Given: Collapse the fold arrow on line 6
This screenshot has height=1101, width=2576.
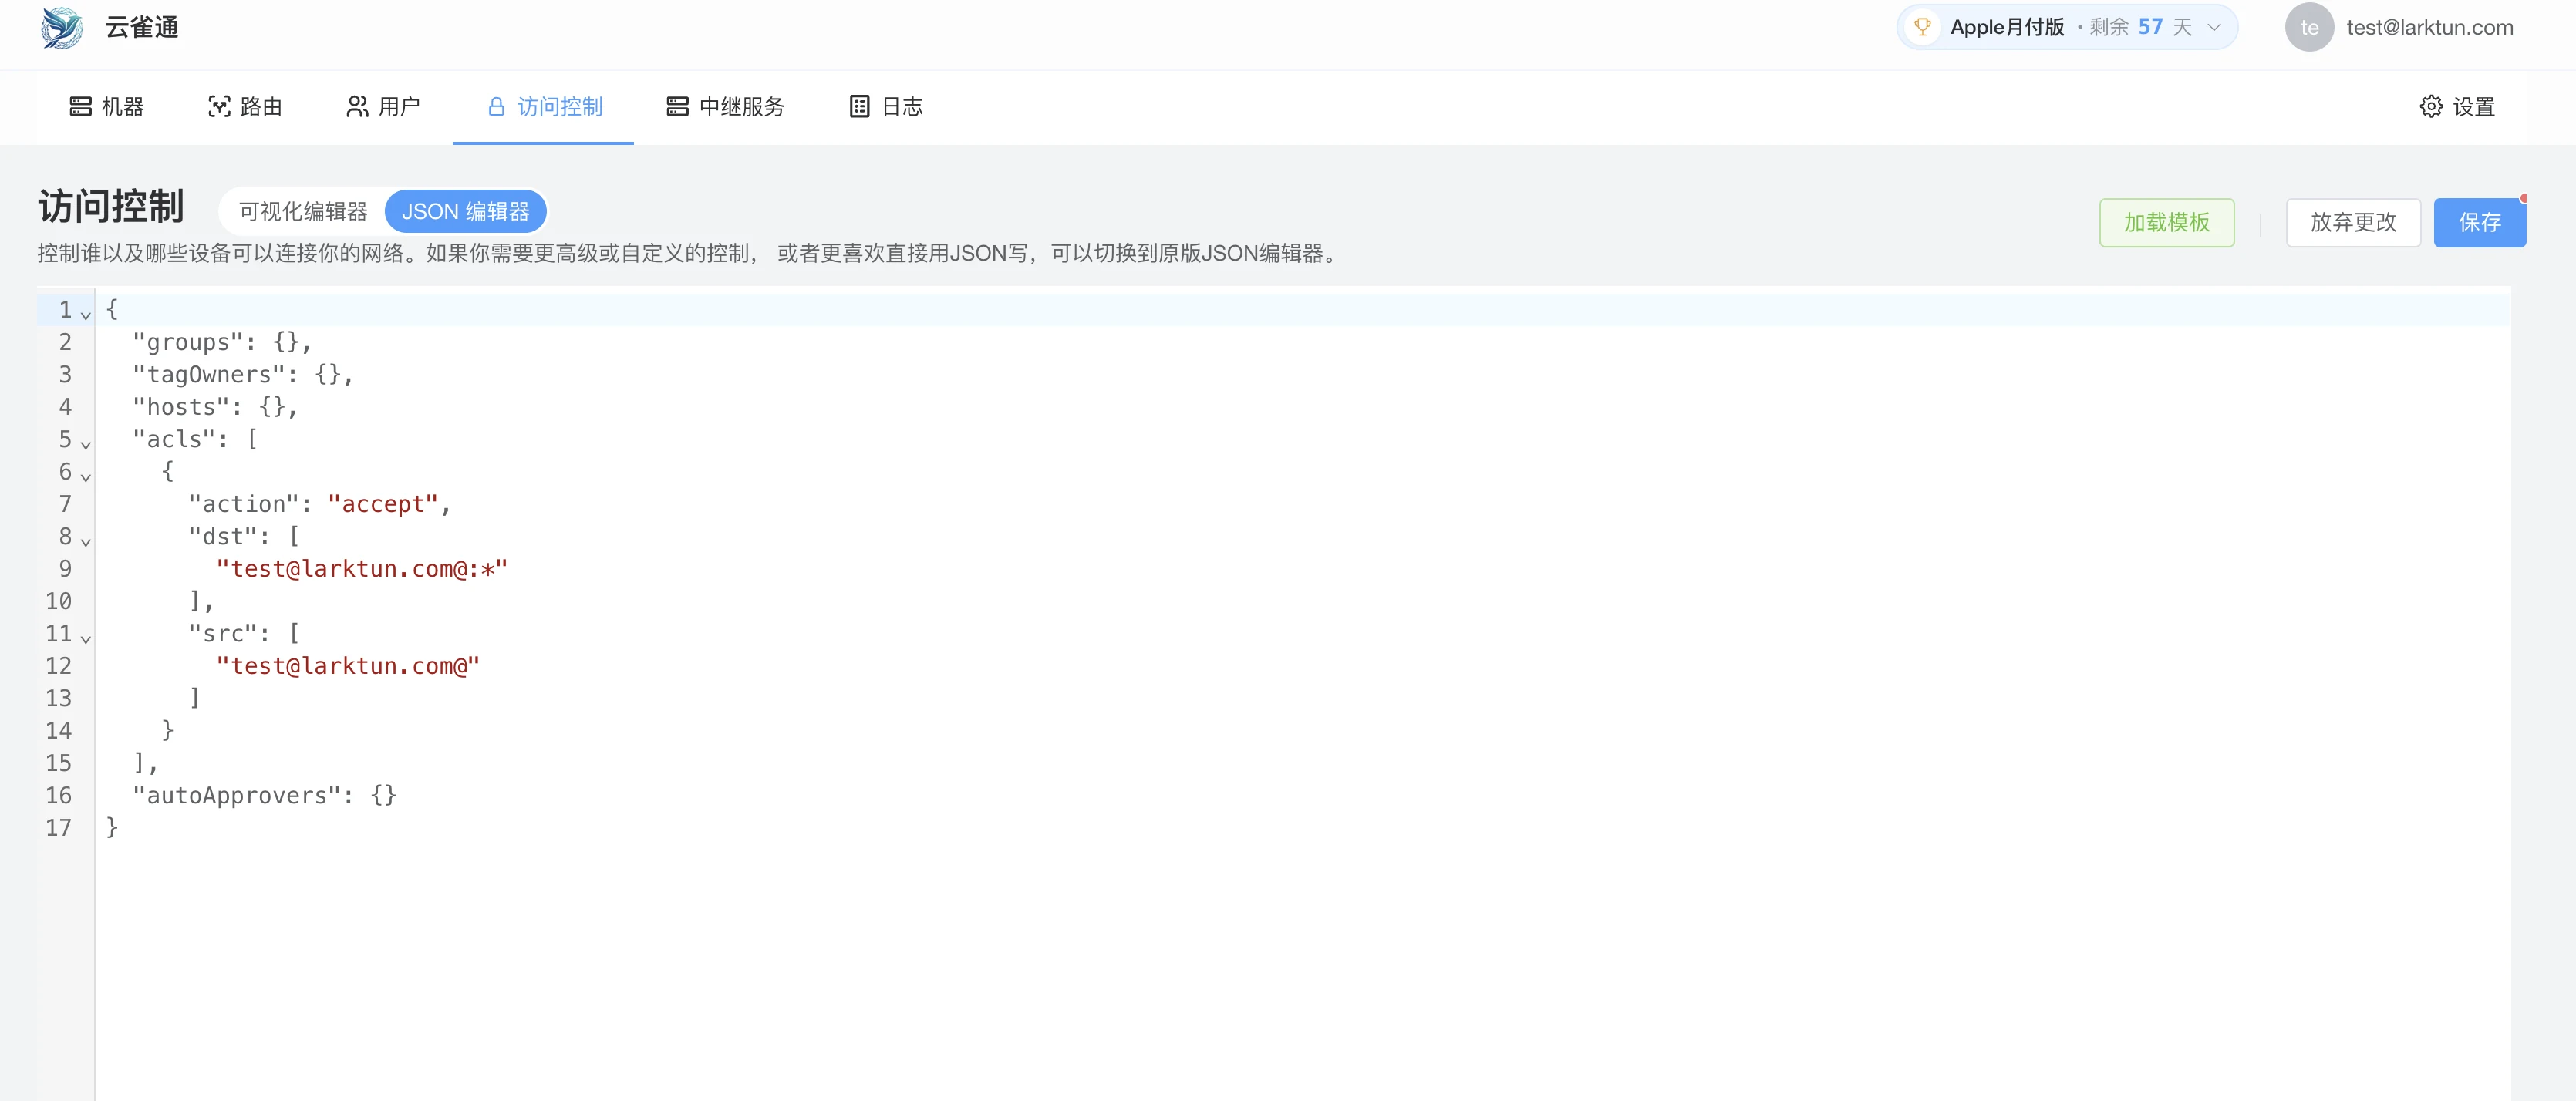Looking at the screenshot, I should coord(86,477).
